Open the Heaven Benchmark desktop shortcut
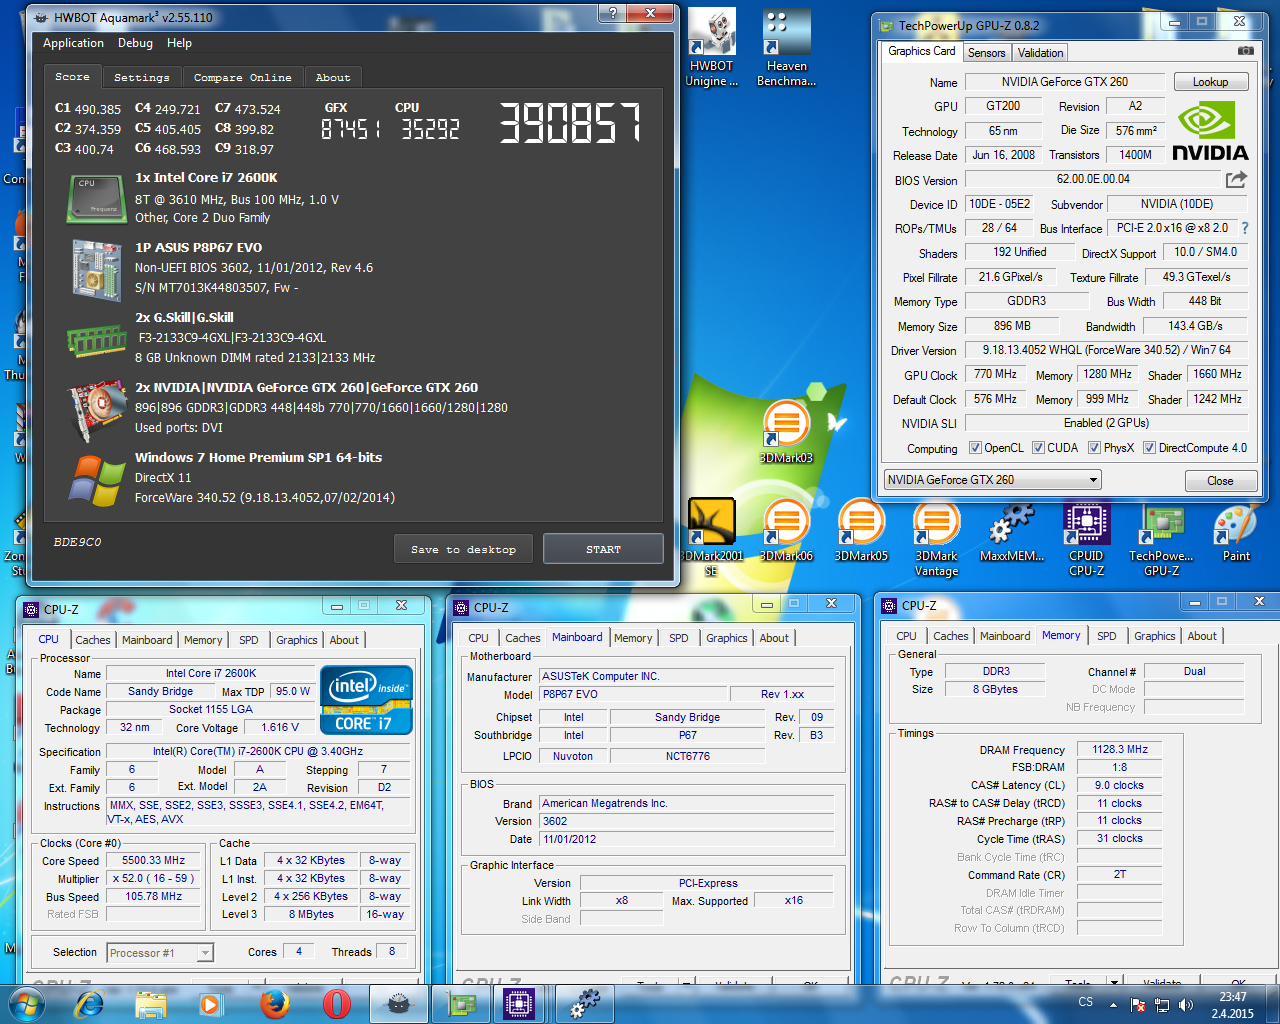The image size is (1280, 1024). tap(787, 48)
